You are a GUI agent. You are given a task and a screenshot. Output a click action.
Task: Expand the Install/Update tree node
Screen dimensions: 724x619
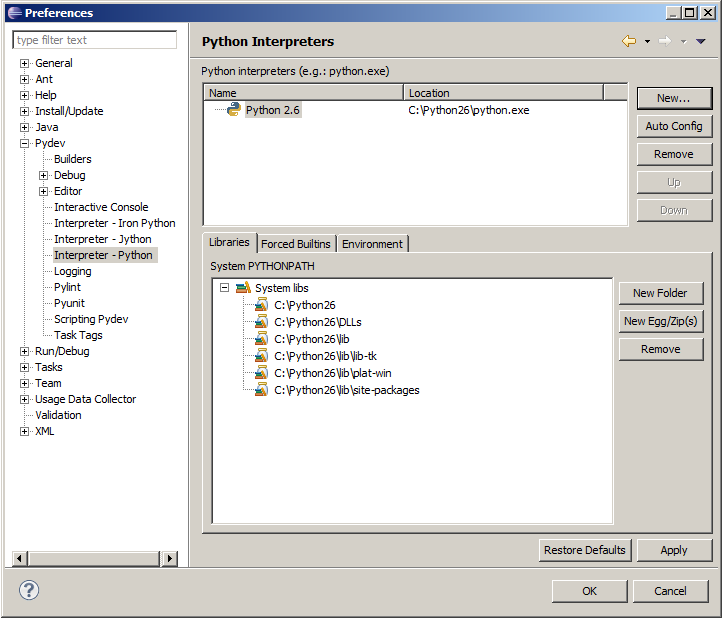[24, 111]
